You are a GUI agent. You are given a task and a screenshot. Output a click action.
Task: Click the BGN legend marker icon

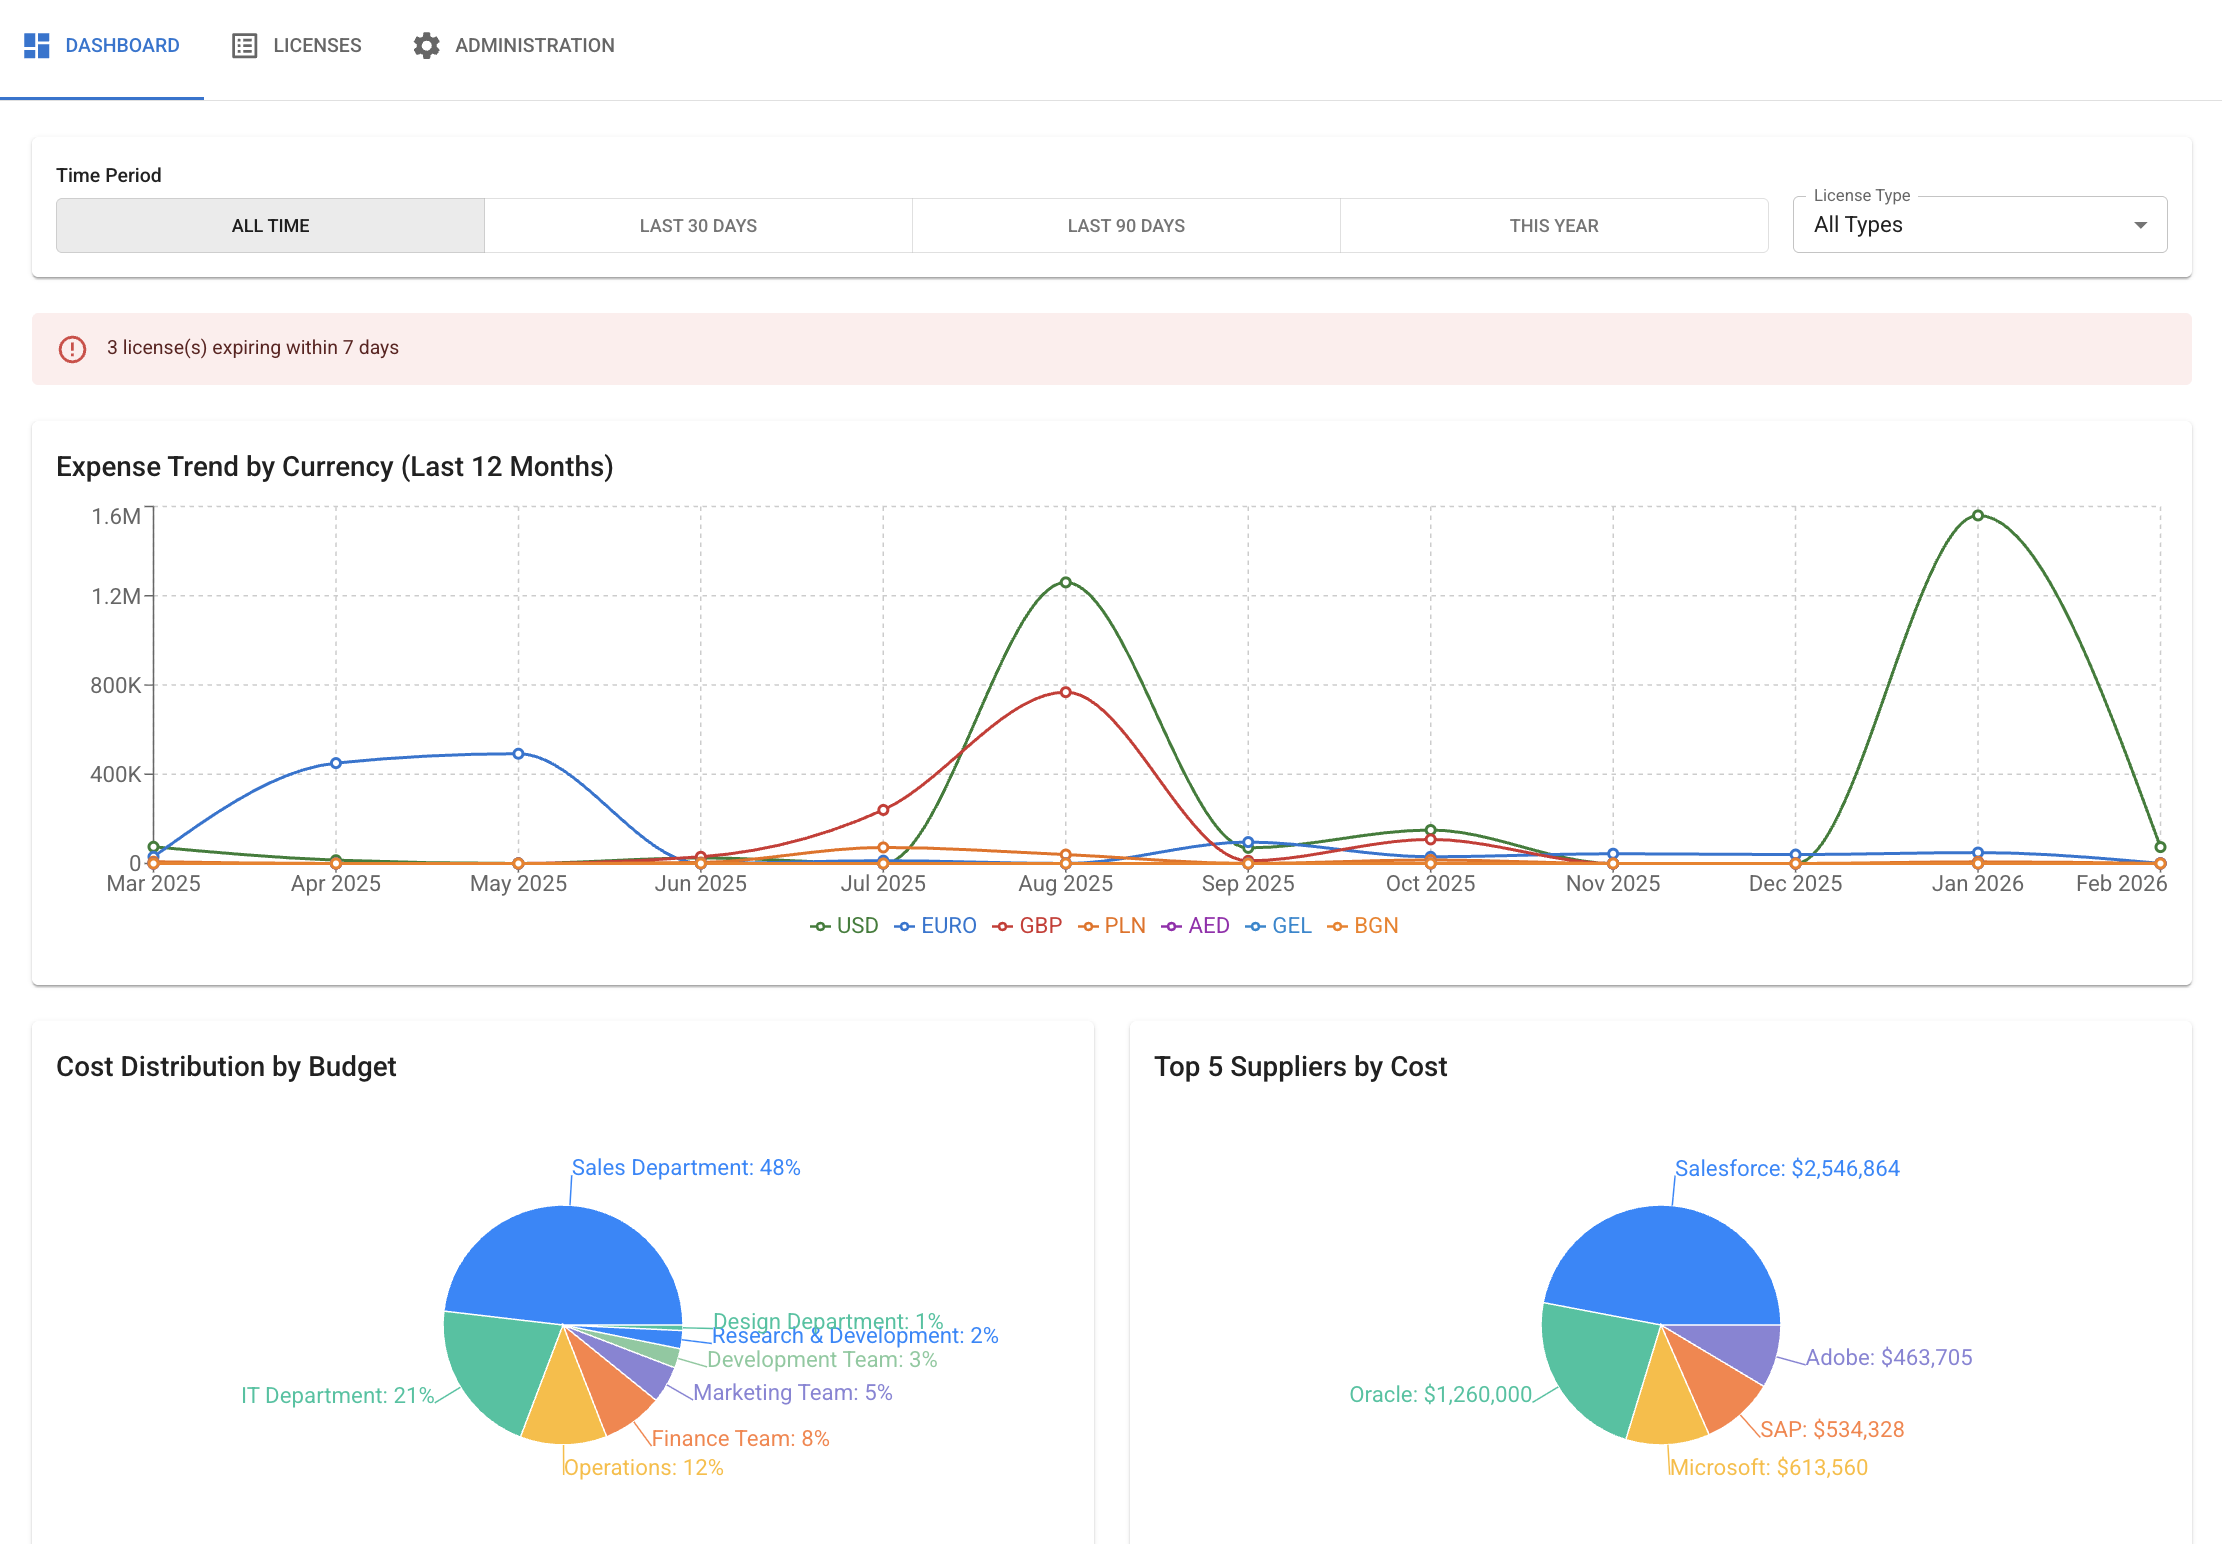(x=1338, y=927)
